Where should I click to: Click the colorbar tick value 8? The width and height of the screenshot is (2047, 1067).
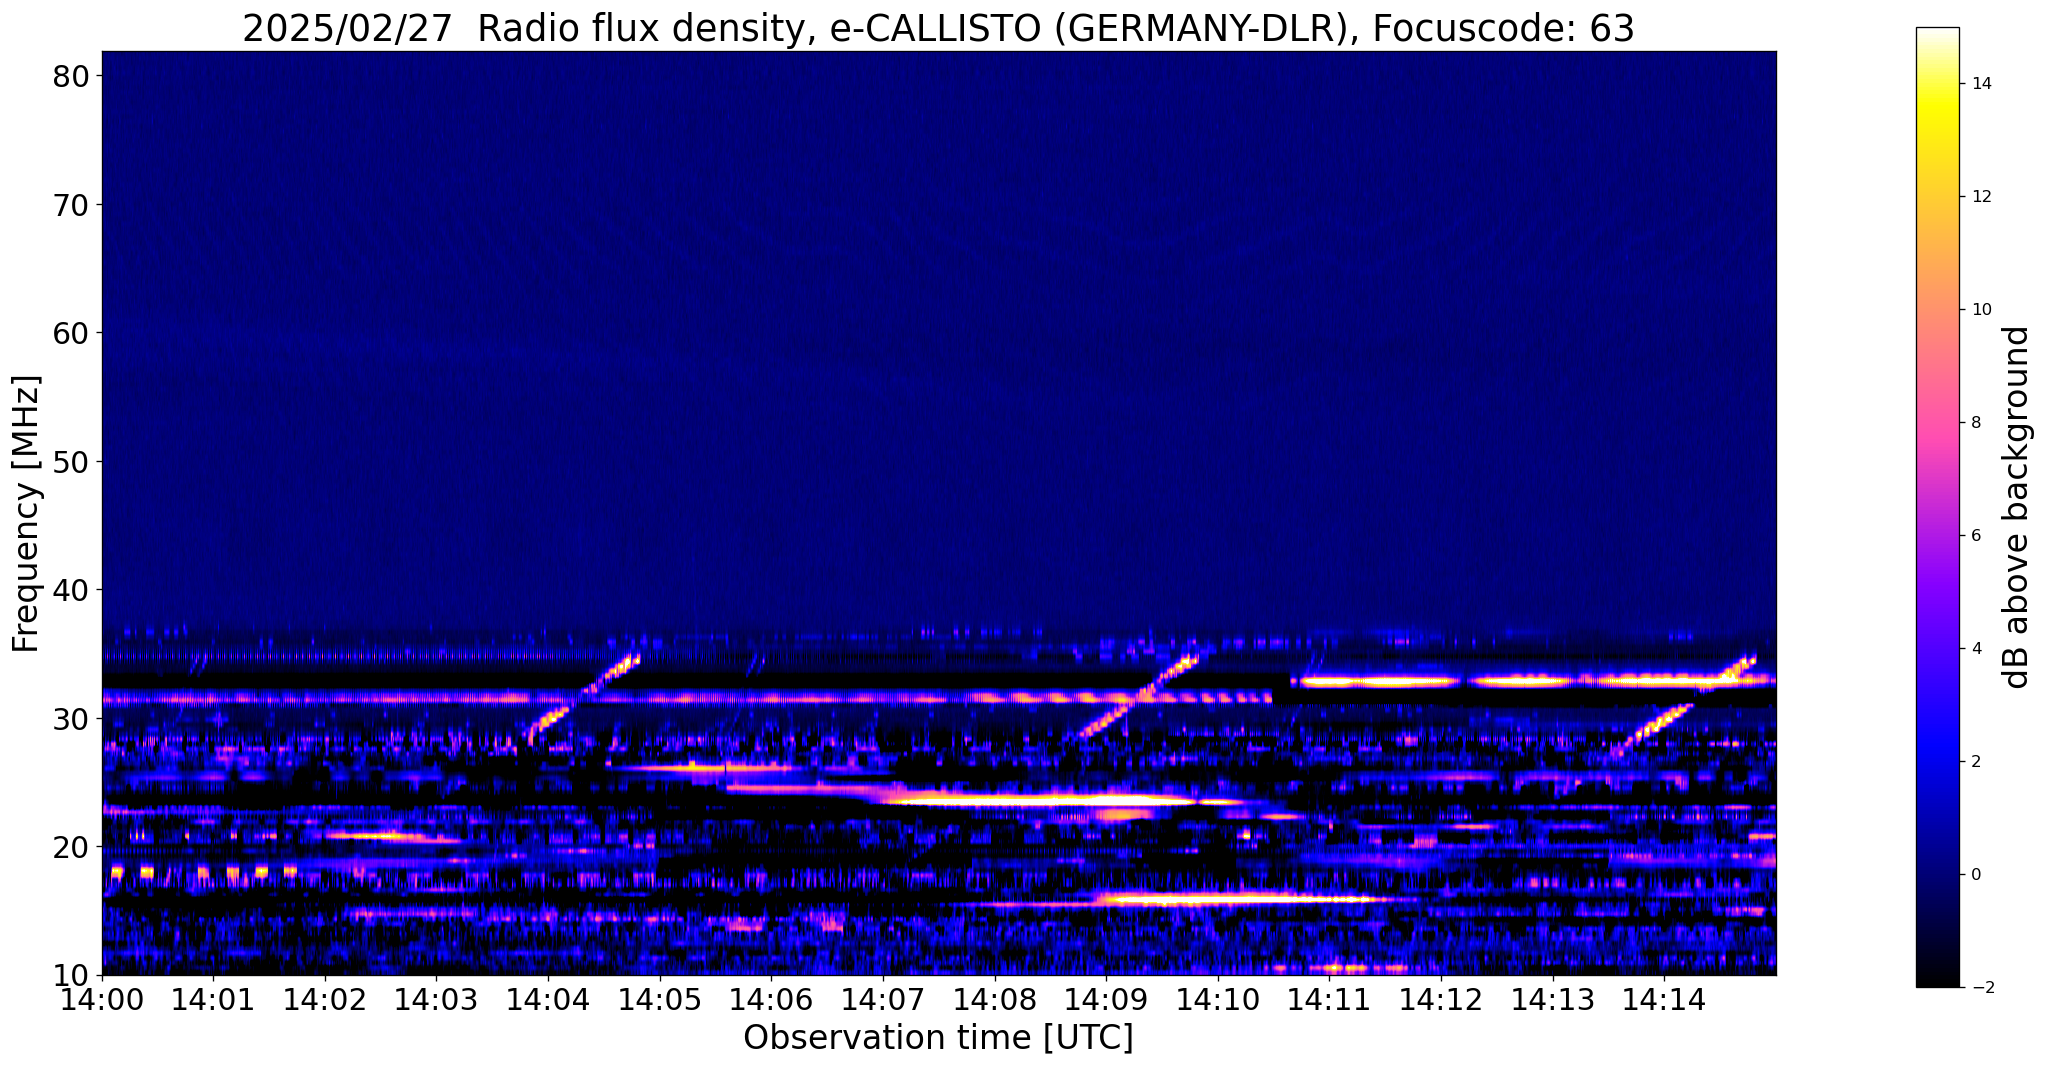pos(1975,423)
